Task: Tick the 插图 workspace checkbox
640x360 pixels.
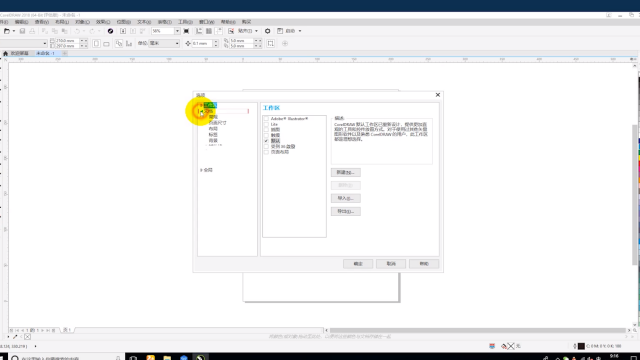Action: click(x=266, y=129)
